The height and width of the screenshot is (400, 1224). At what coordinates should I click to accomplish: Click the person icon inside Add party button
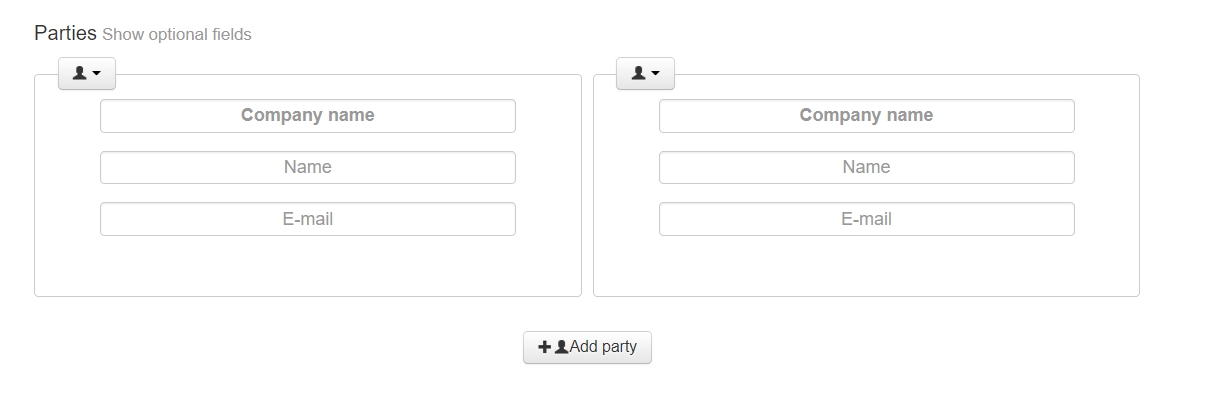click(x=561, y=347)
